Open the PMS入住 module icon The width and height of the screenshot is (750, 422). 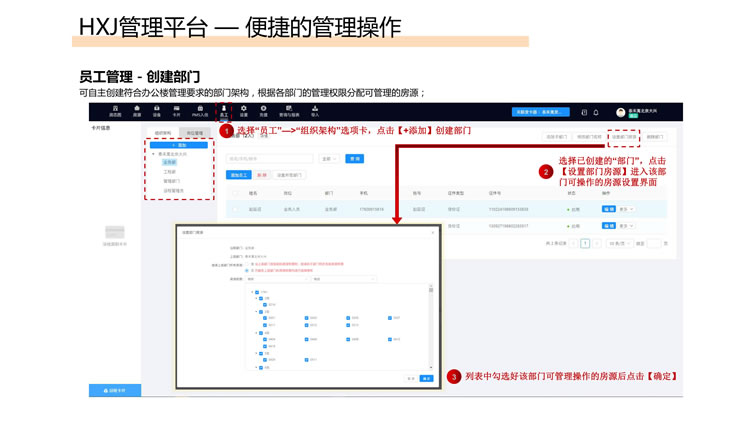(x=200, y=111)
